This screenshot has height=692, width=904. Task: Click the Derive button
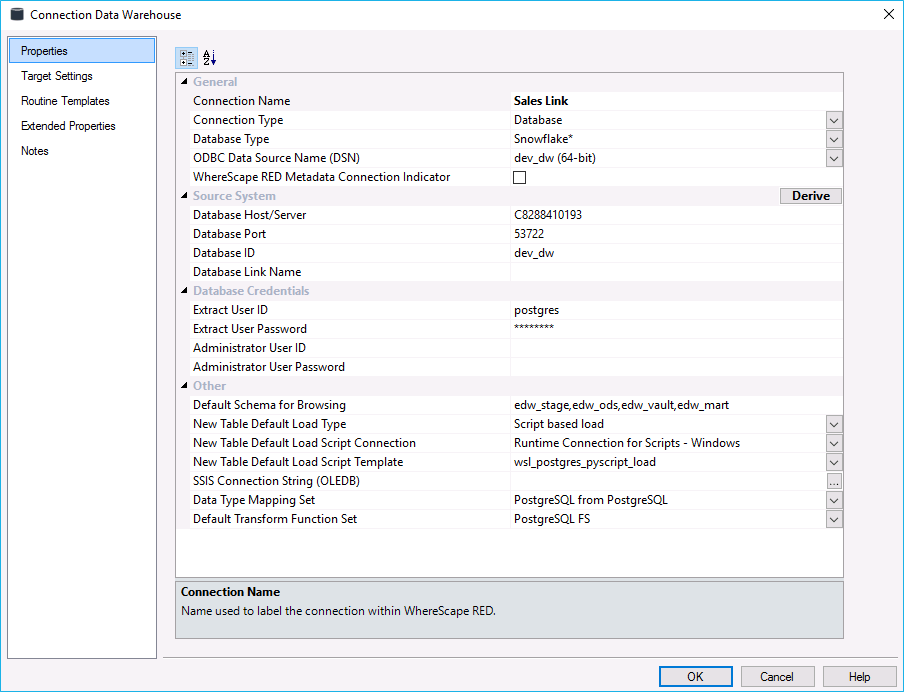[811, 196]
